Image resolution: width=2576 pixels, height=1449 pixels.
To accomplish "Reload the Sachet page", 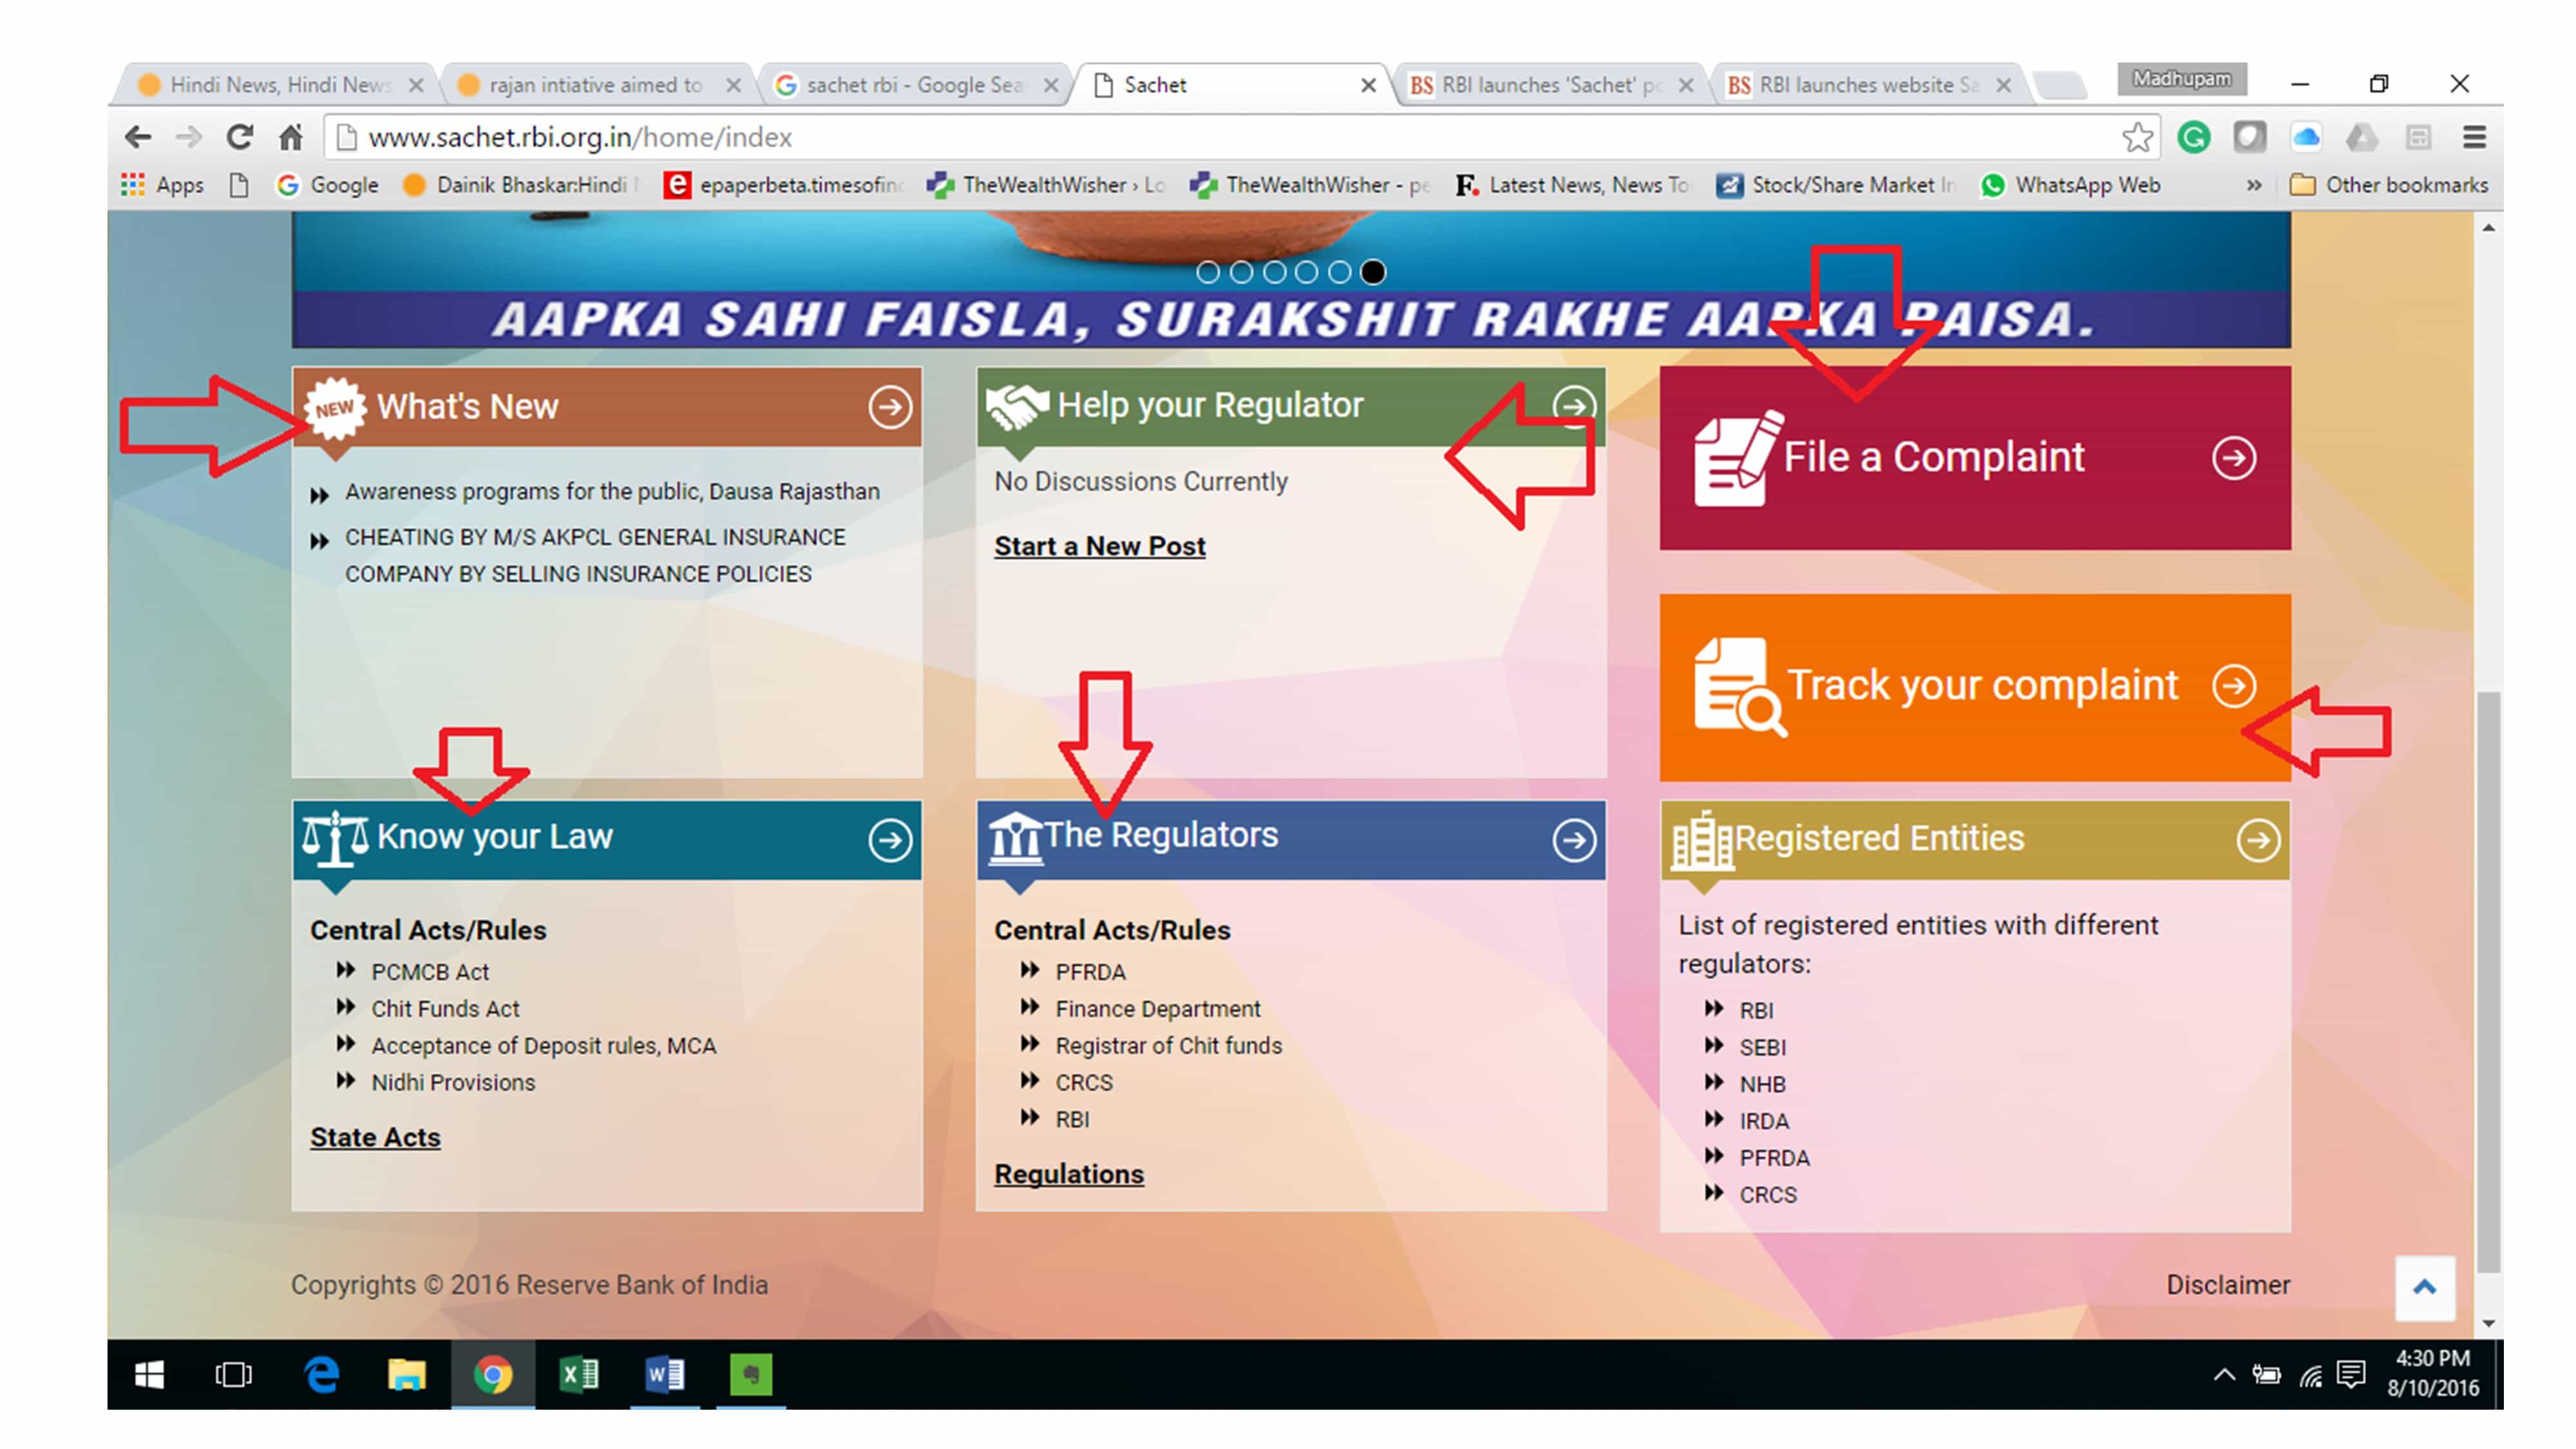I will click(239, 137).
